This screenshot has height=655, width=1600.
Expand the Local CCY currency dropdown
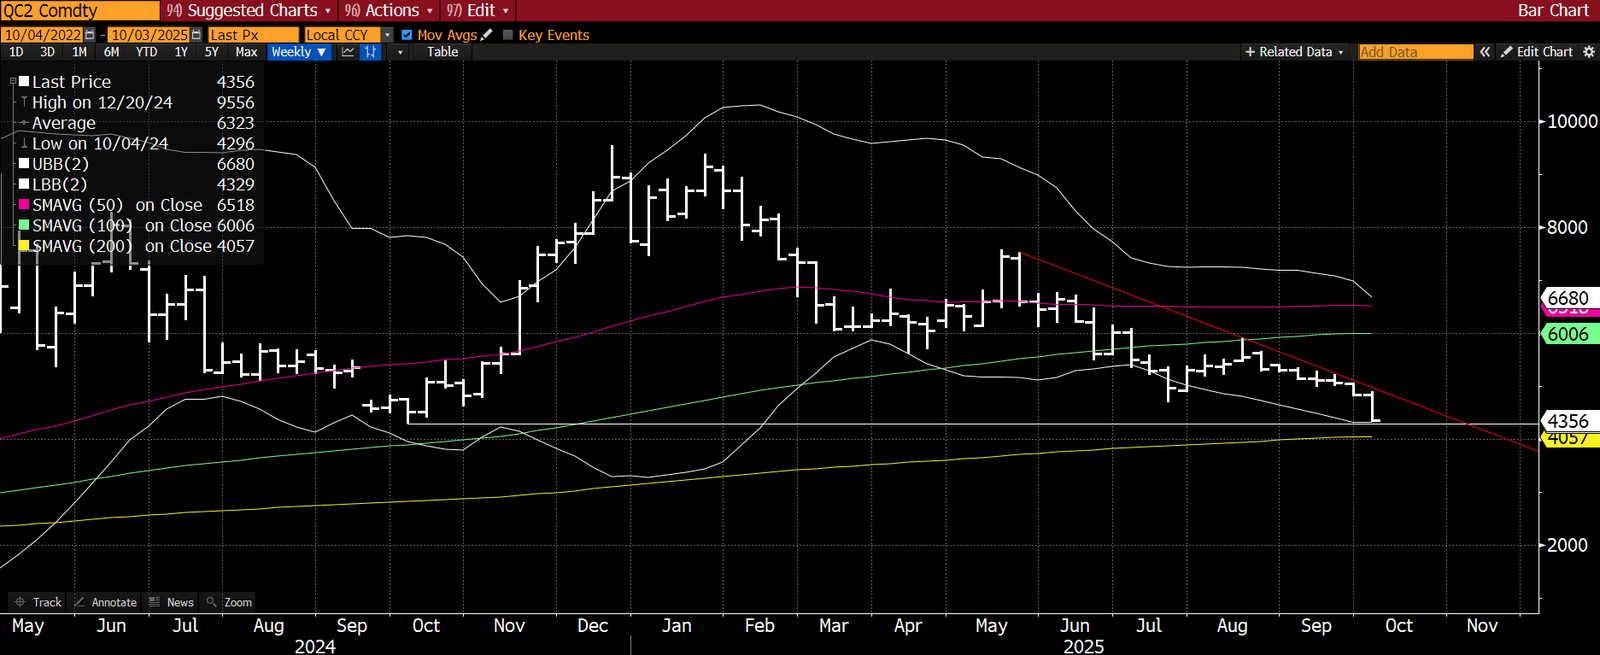pos(387,35)
